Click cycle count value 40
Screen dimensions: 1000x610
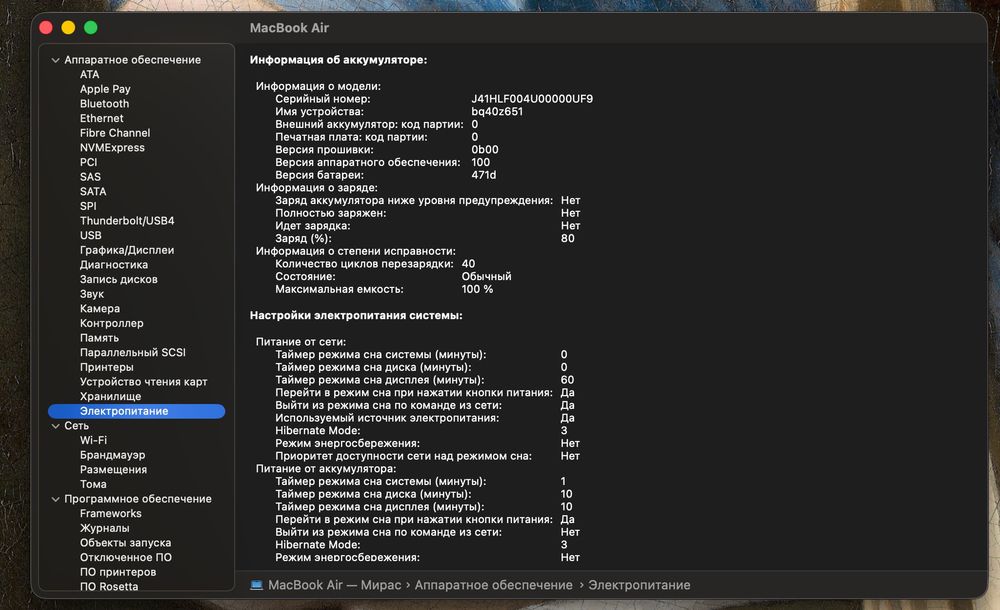pyautogui.click(x=468, y=264)
